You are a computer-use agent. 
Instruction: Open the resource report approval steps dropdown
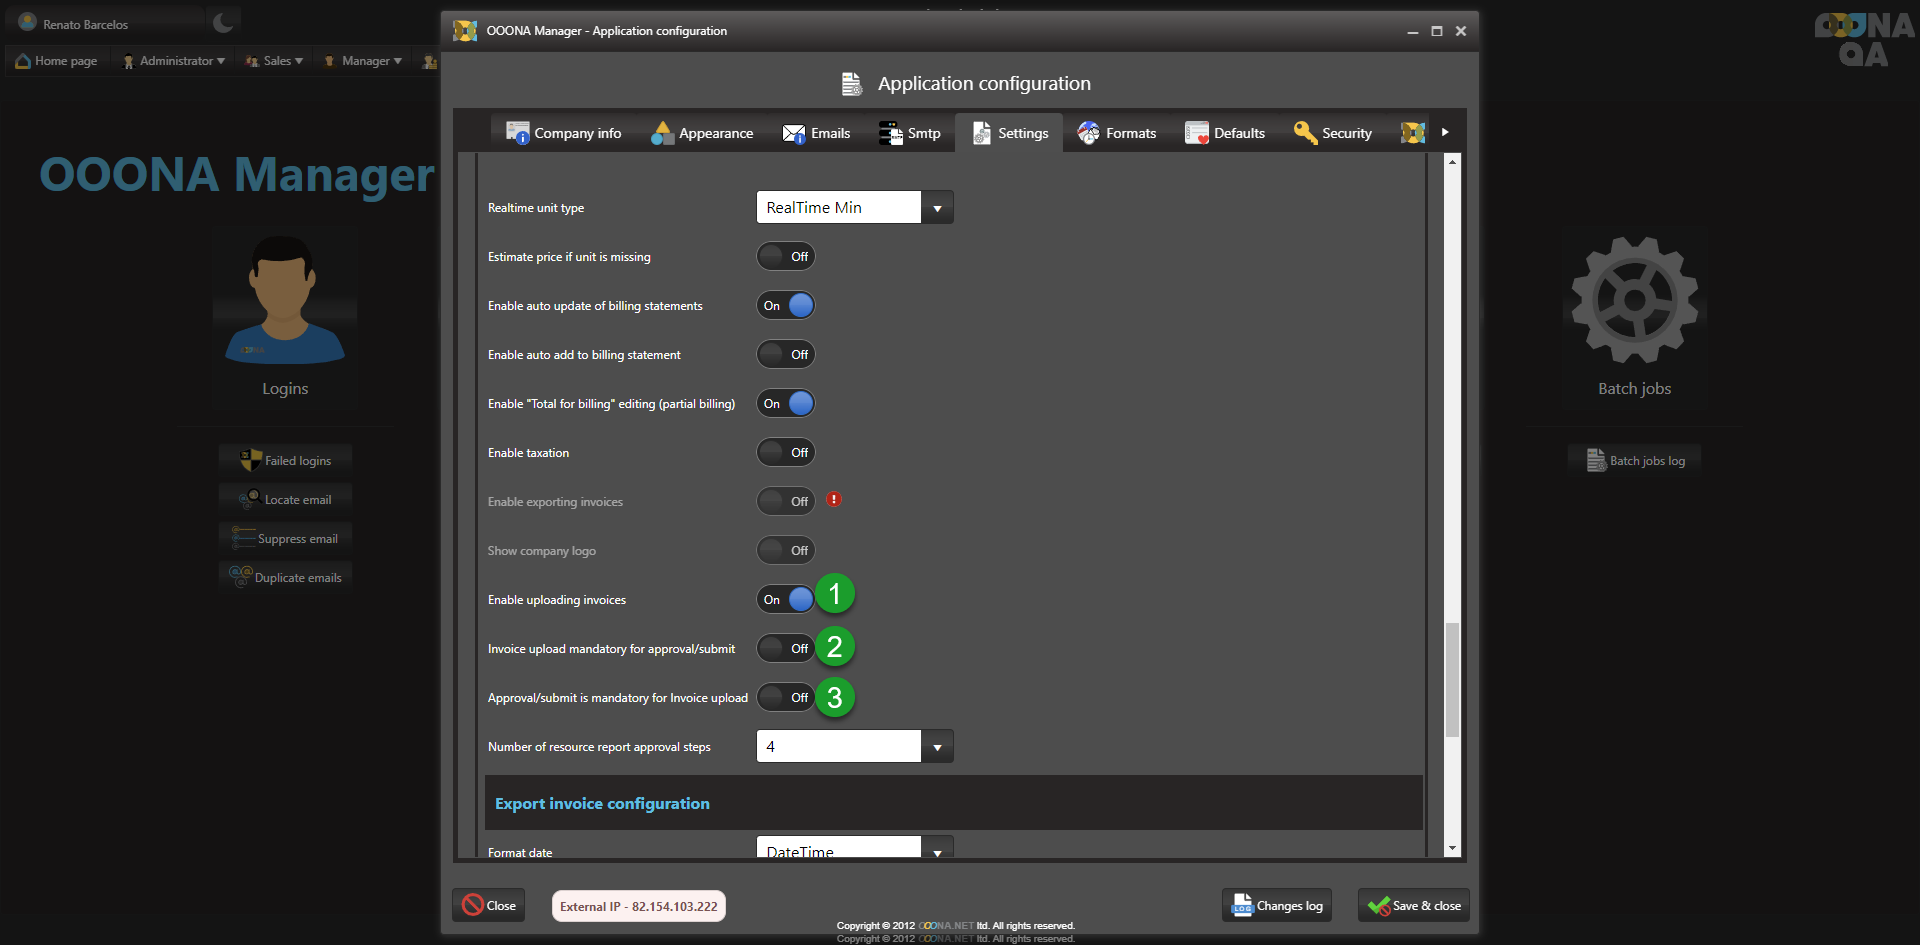coord(937,747)
